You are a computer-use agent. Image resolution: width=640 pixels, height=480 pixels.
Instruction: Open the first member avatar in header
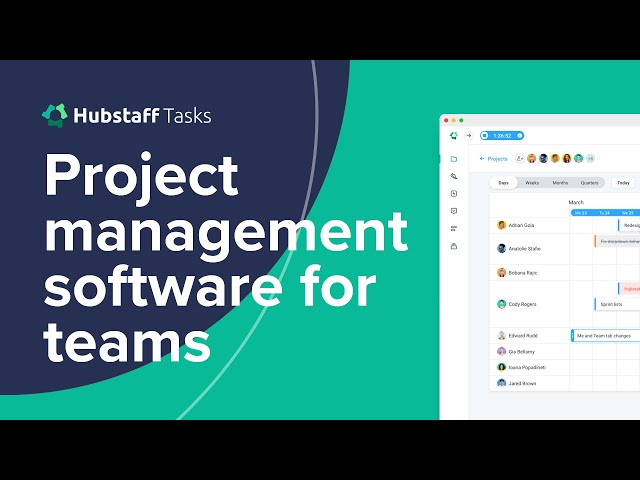click(x=531, y=158)
